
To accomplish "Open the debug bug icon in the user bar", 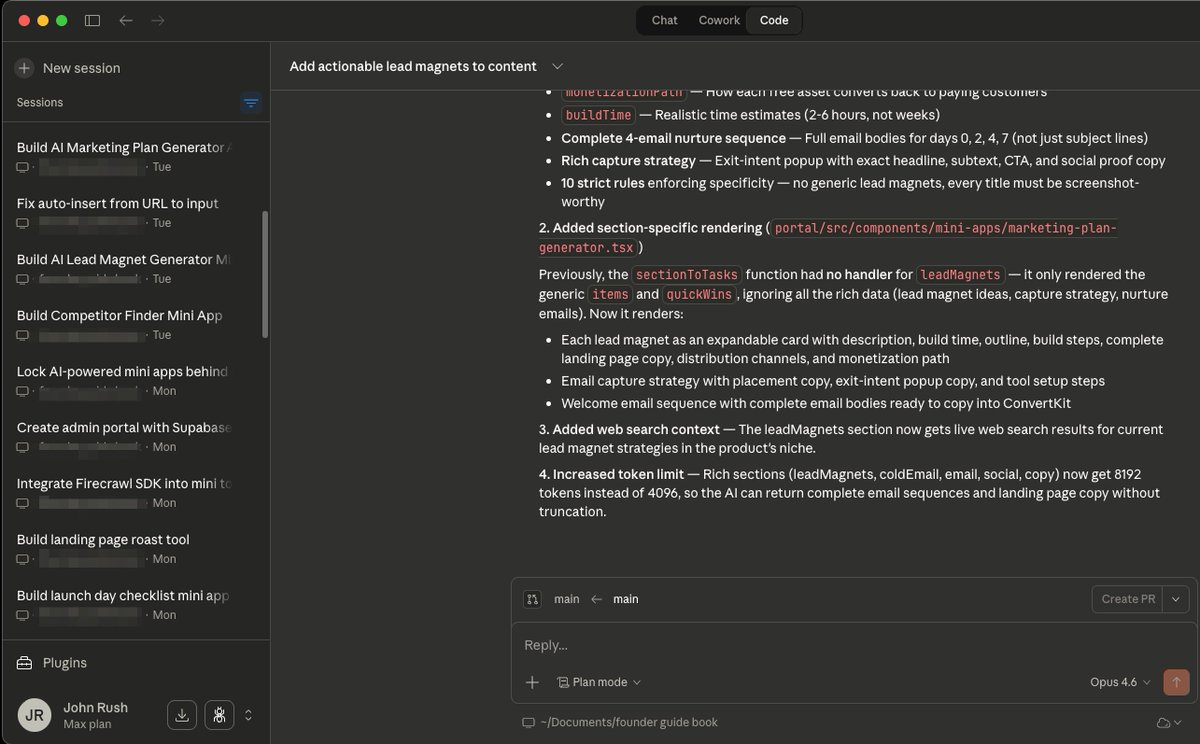I will (219, 714).
